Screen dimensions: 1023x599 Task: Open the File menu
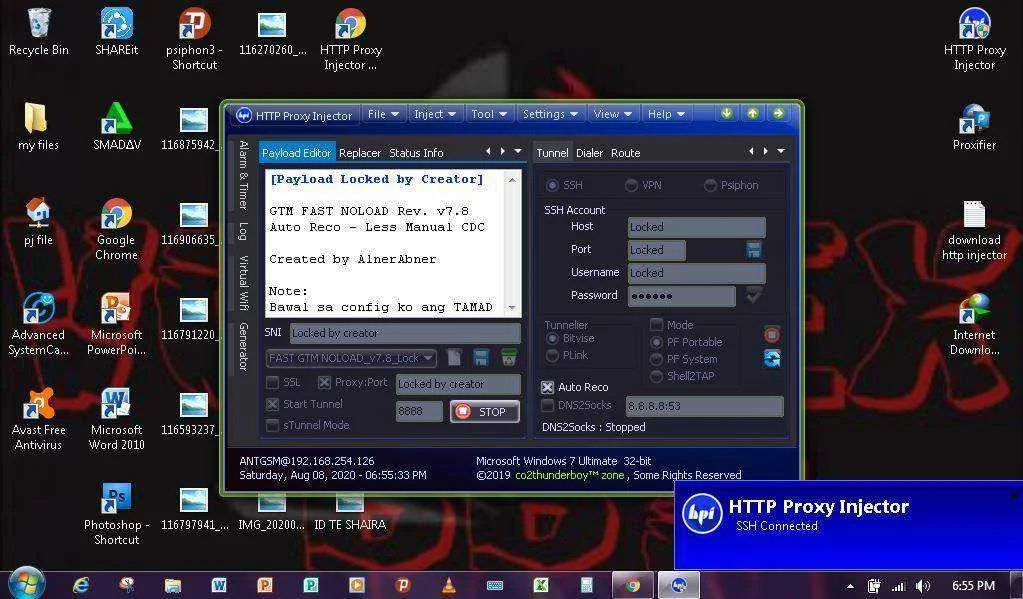(383, 114)
